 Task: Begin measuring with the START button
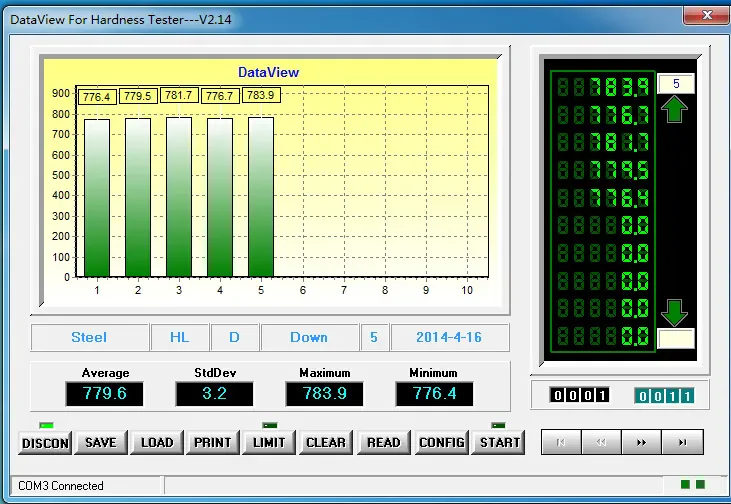[x=499, y=442]
